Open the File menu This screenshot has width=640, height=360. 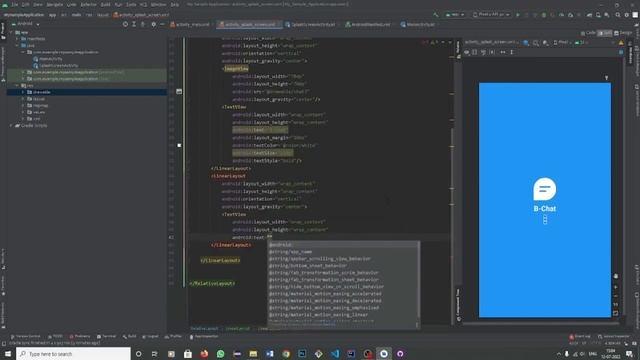pos(15,4)
